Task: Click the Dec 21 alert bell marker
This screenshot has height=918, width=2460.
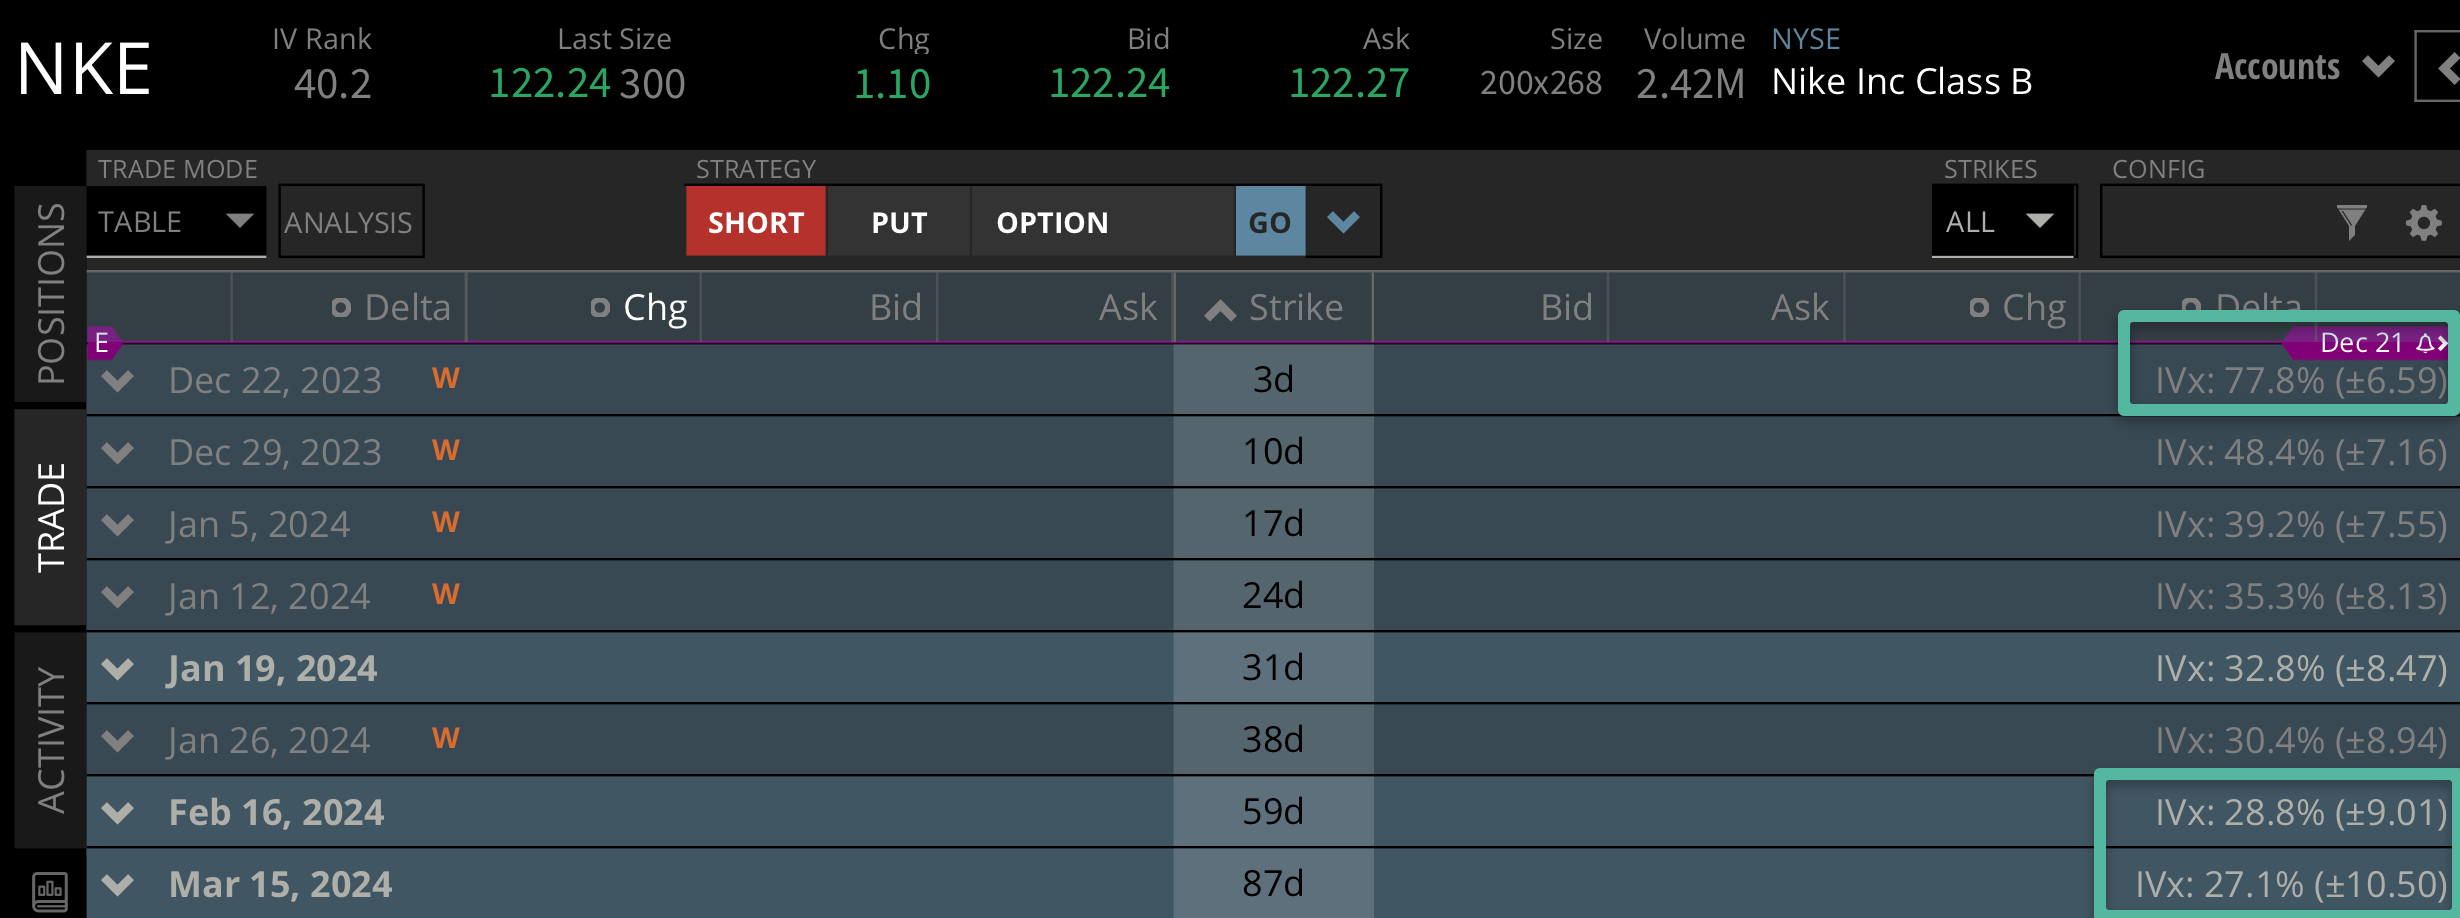Action: [x=2424, y=343]
